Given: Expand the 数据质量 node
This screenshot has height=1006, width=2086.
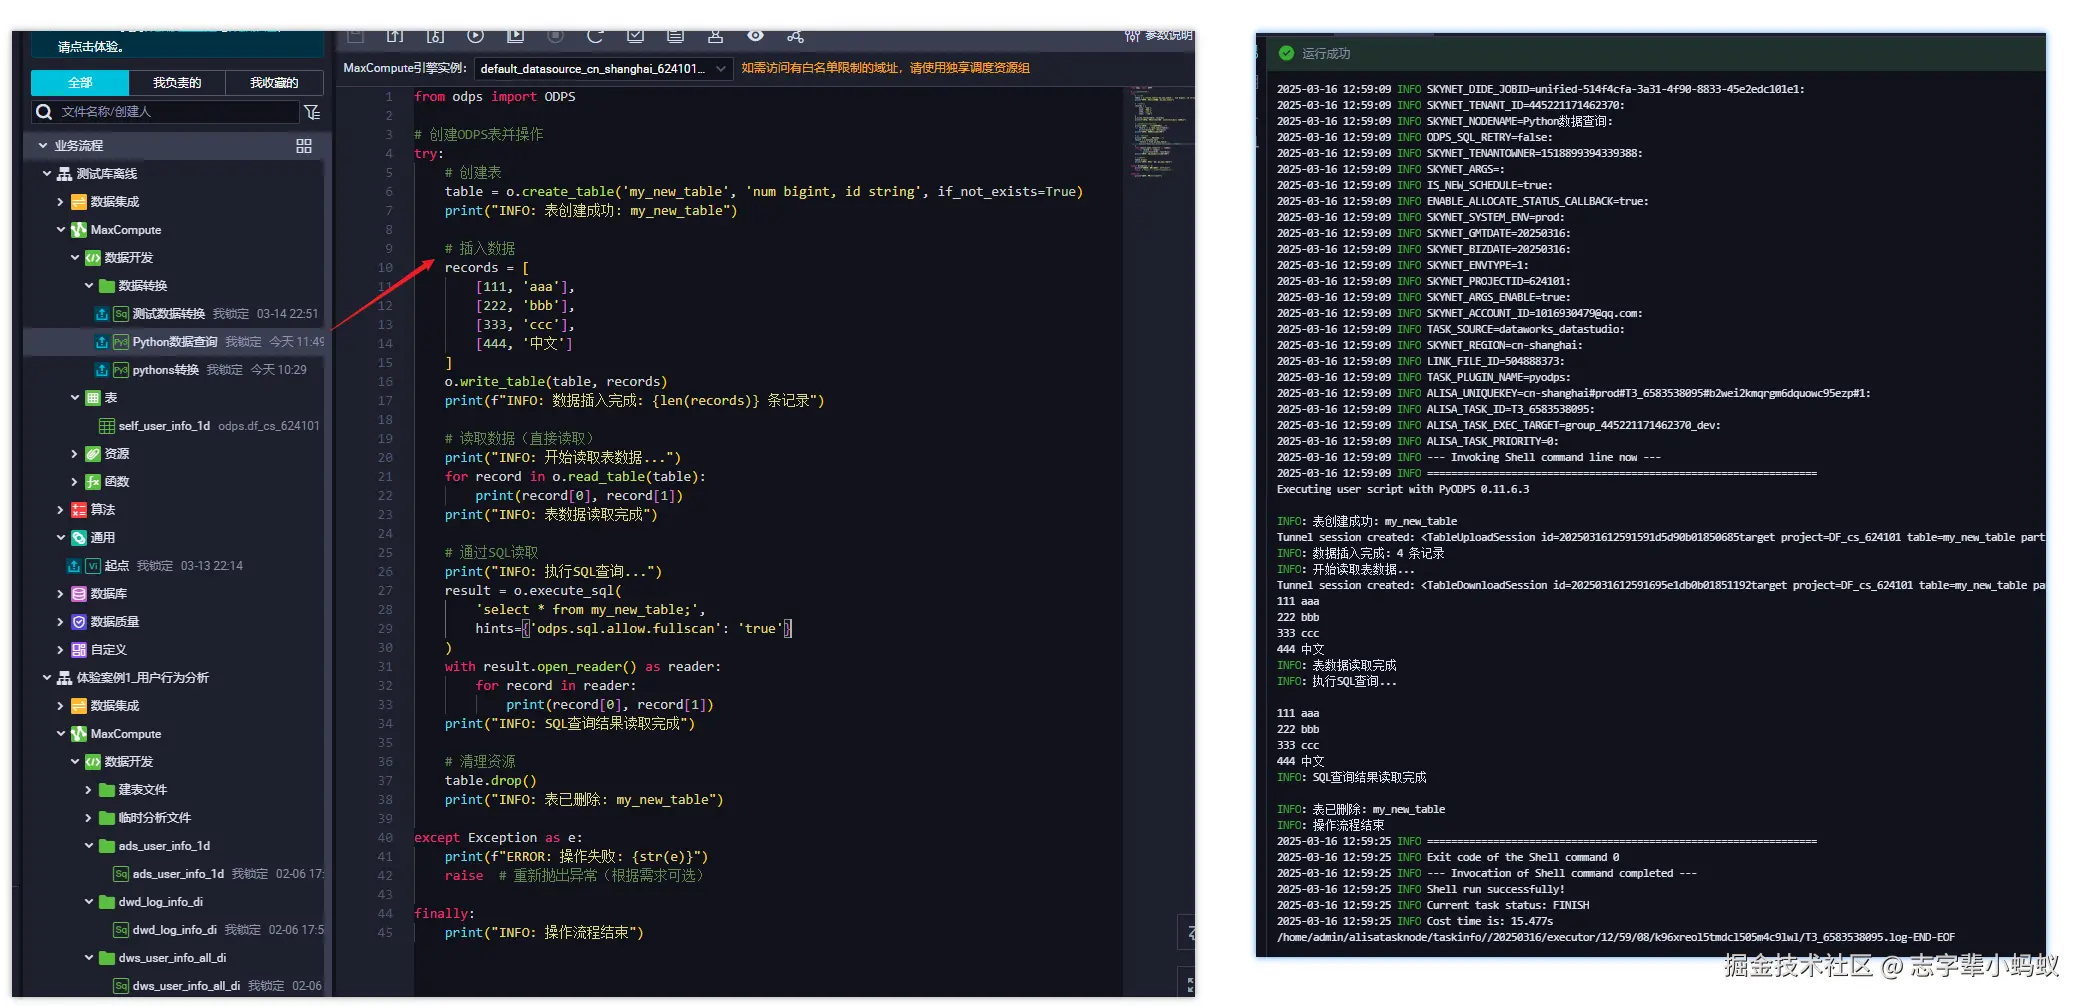Looking at the screenshot, I should [61, 622].
